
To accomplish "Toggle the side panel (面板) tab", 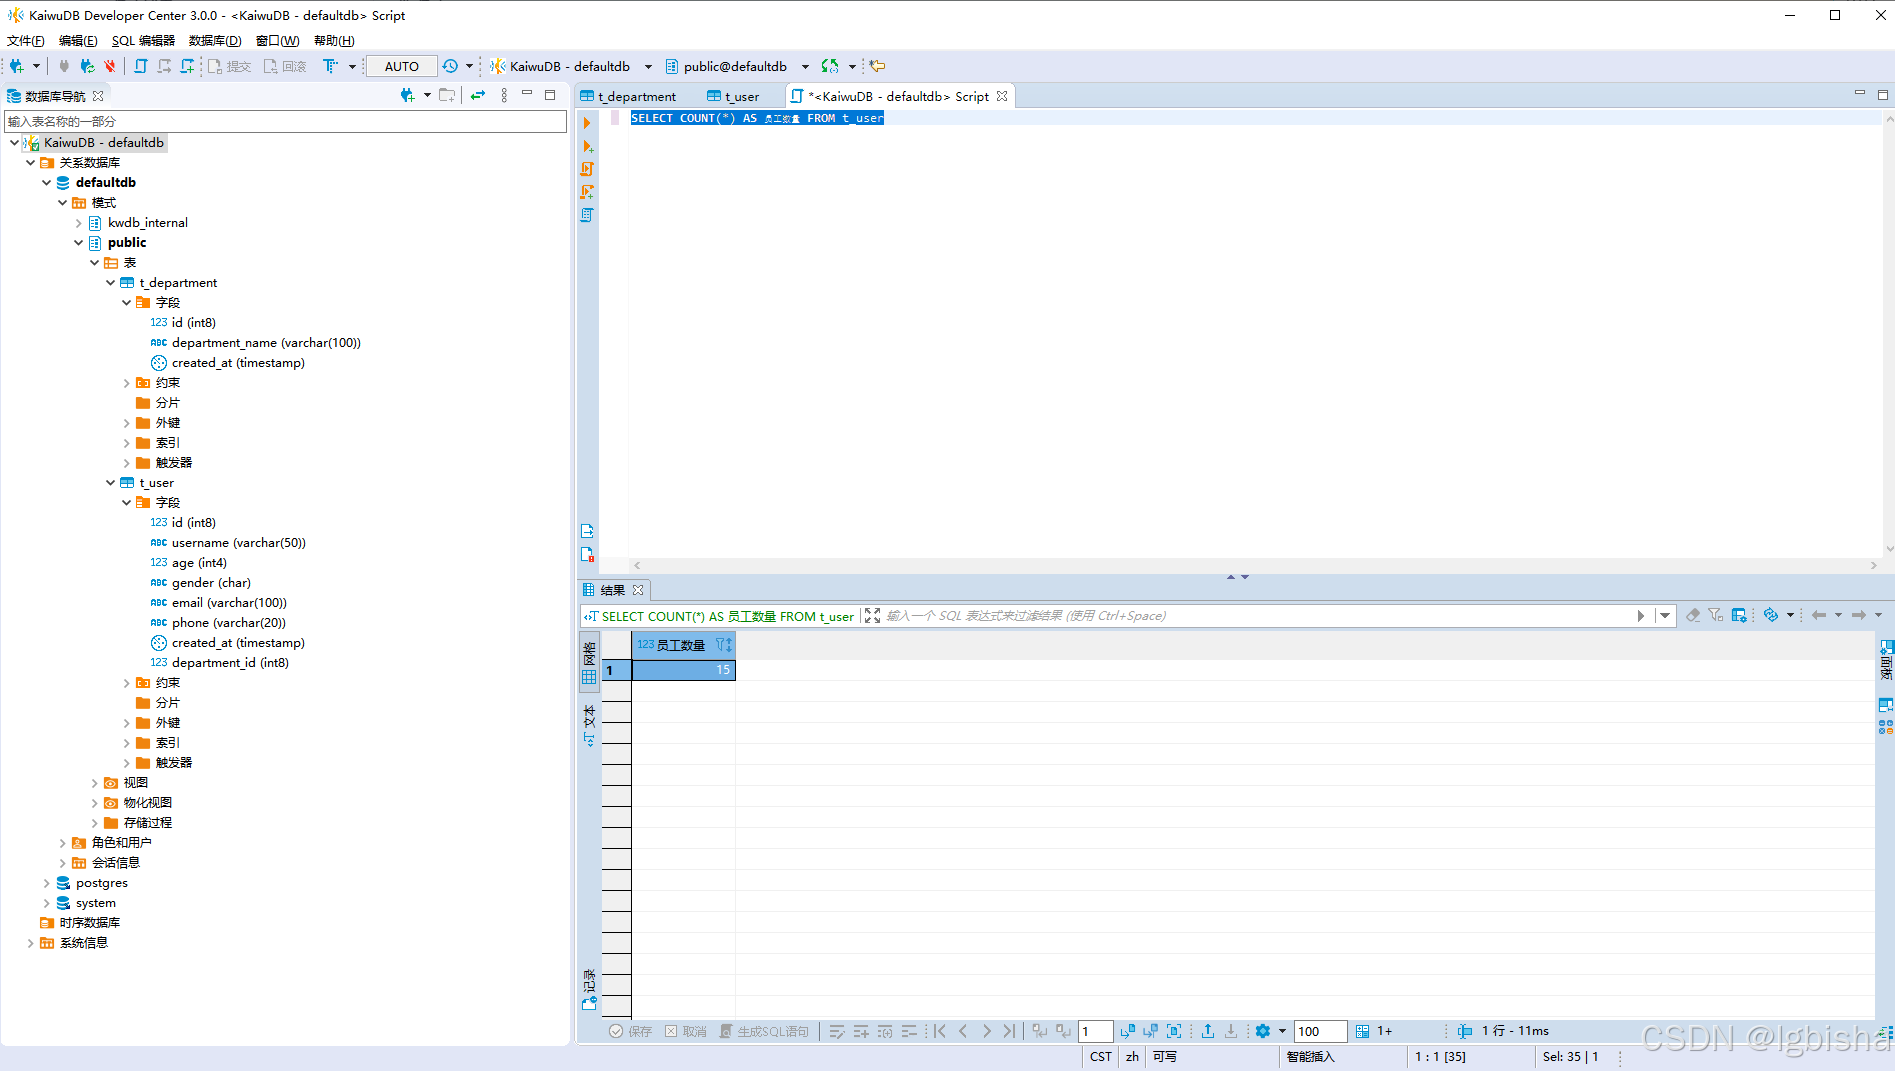I will point(1885,660).
